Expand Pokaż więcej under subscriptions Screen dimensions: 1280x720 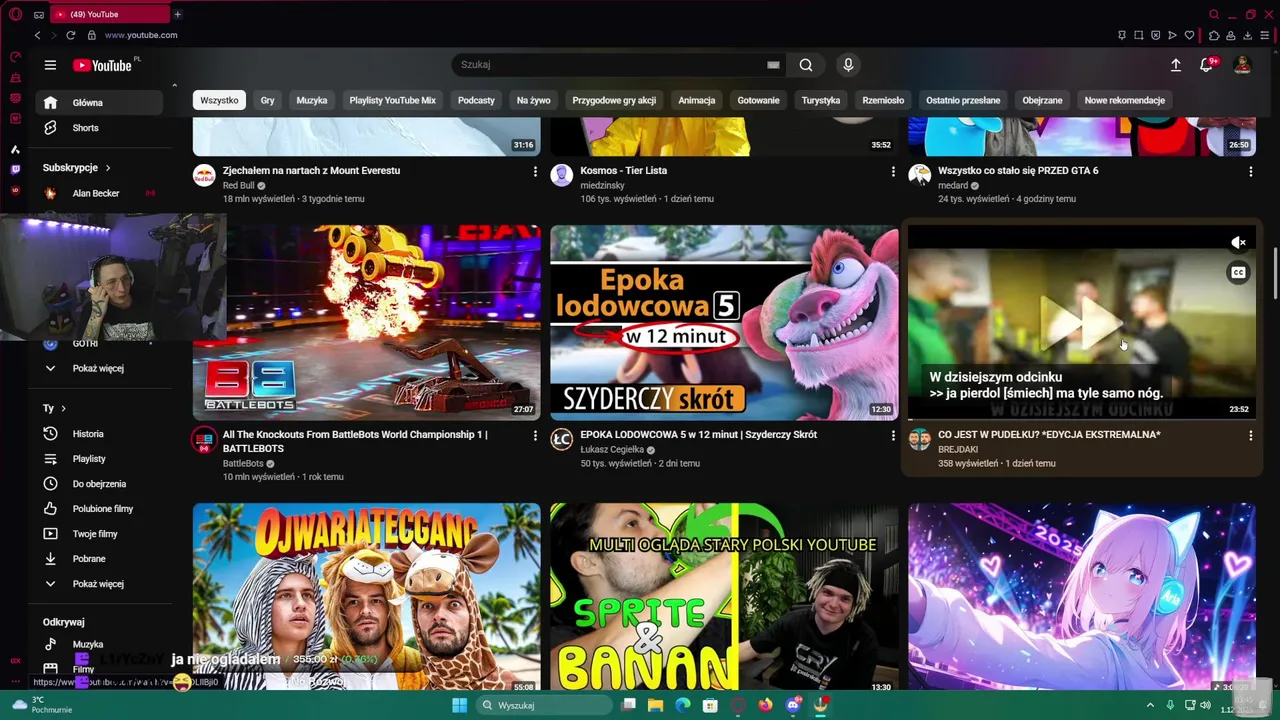[97, 368]
